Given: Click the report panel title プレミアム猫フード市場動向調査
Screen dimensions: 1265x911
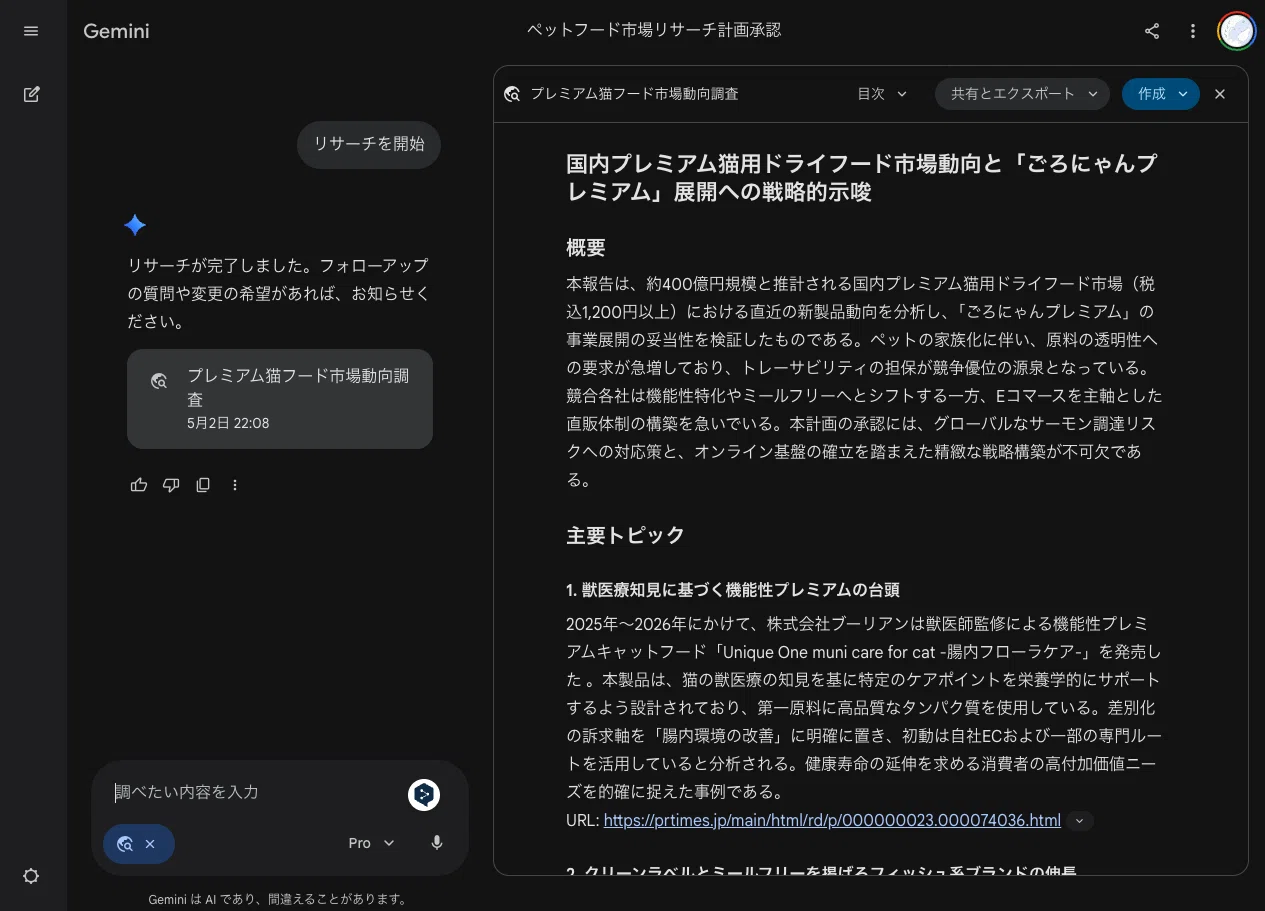Looking at the screenshot, I should (x=634, y=94).
